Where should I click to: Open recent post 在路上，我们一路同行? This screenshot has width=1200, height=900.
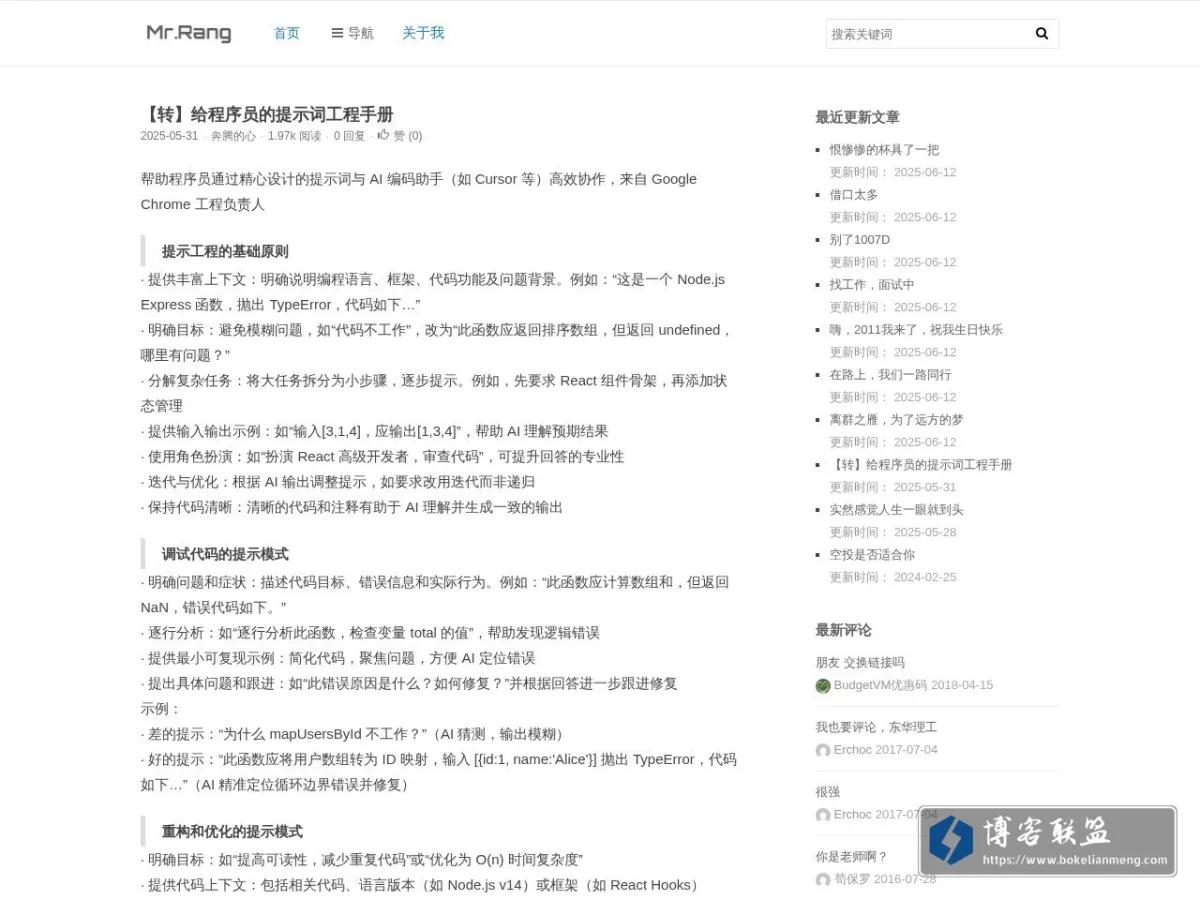(890, 375)
